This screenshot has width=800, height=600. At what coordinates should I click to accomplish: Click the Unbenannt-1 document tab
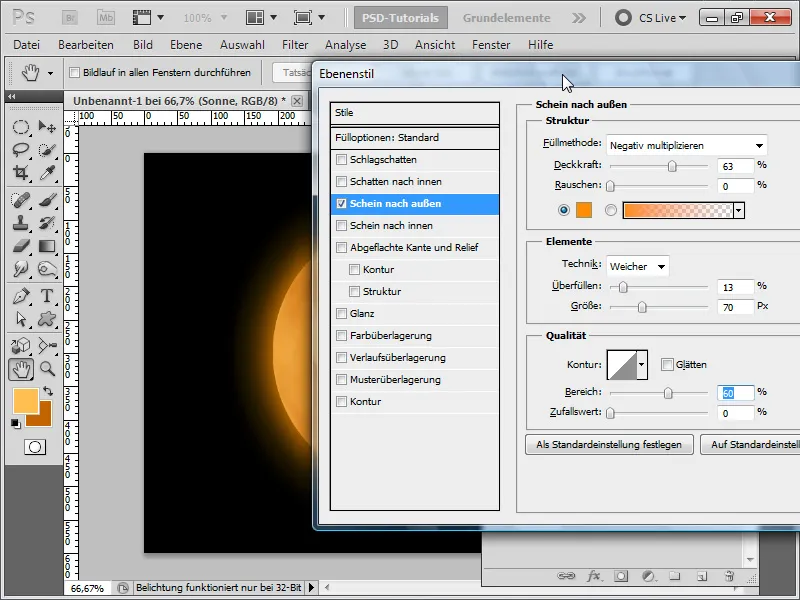click(x=179, y=101)
